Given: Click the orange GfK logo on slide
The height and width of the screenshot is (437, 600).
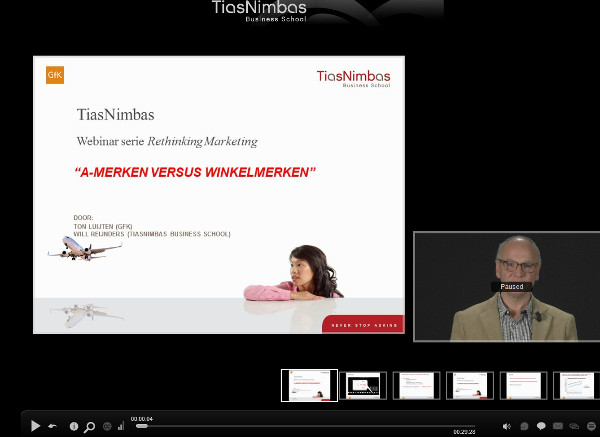Looking at the screenshot, I should [55, 75].
